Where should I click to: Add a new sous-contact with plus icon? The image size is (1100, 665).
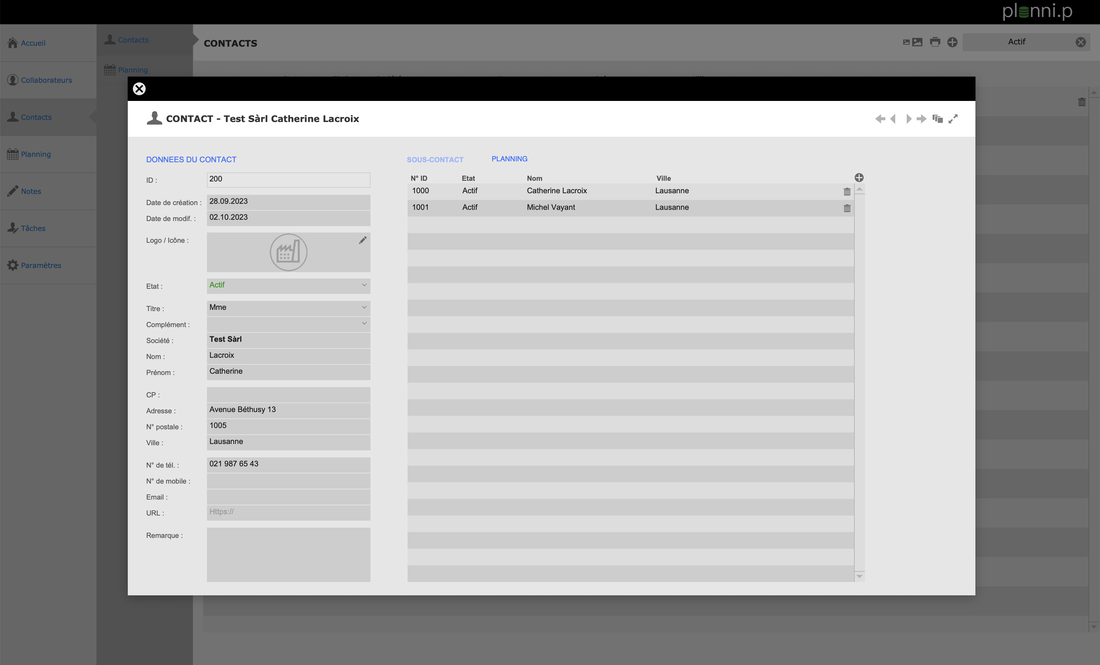click(x=859, y=178)
